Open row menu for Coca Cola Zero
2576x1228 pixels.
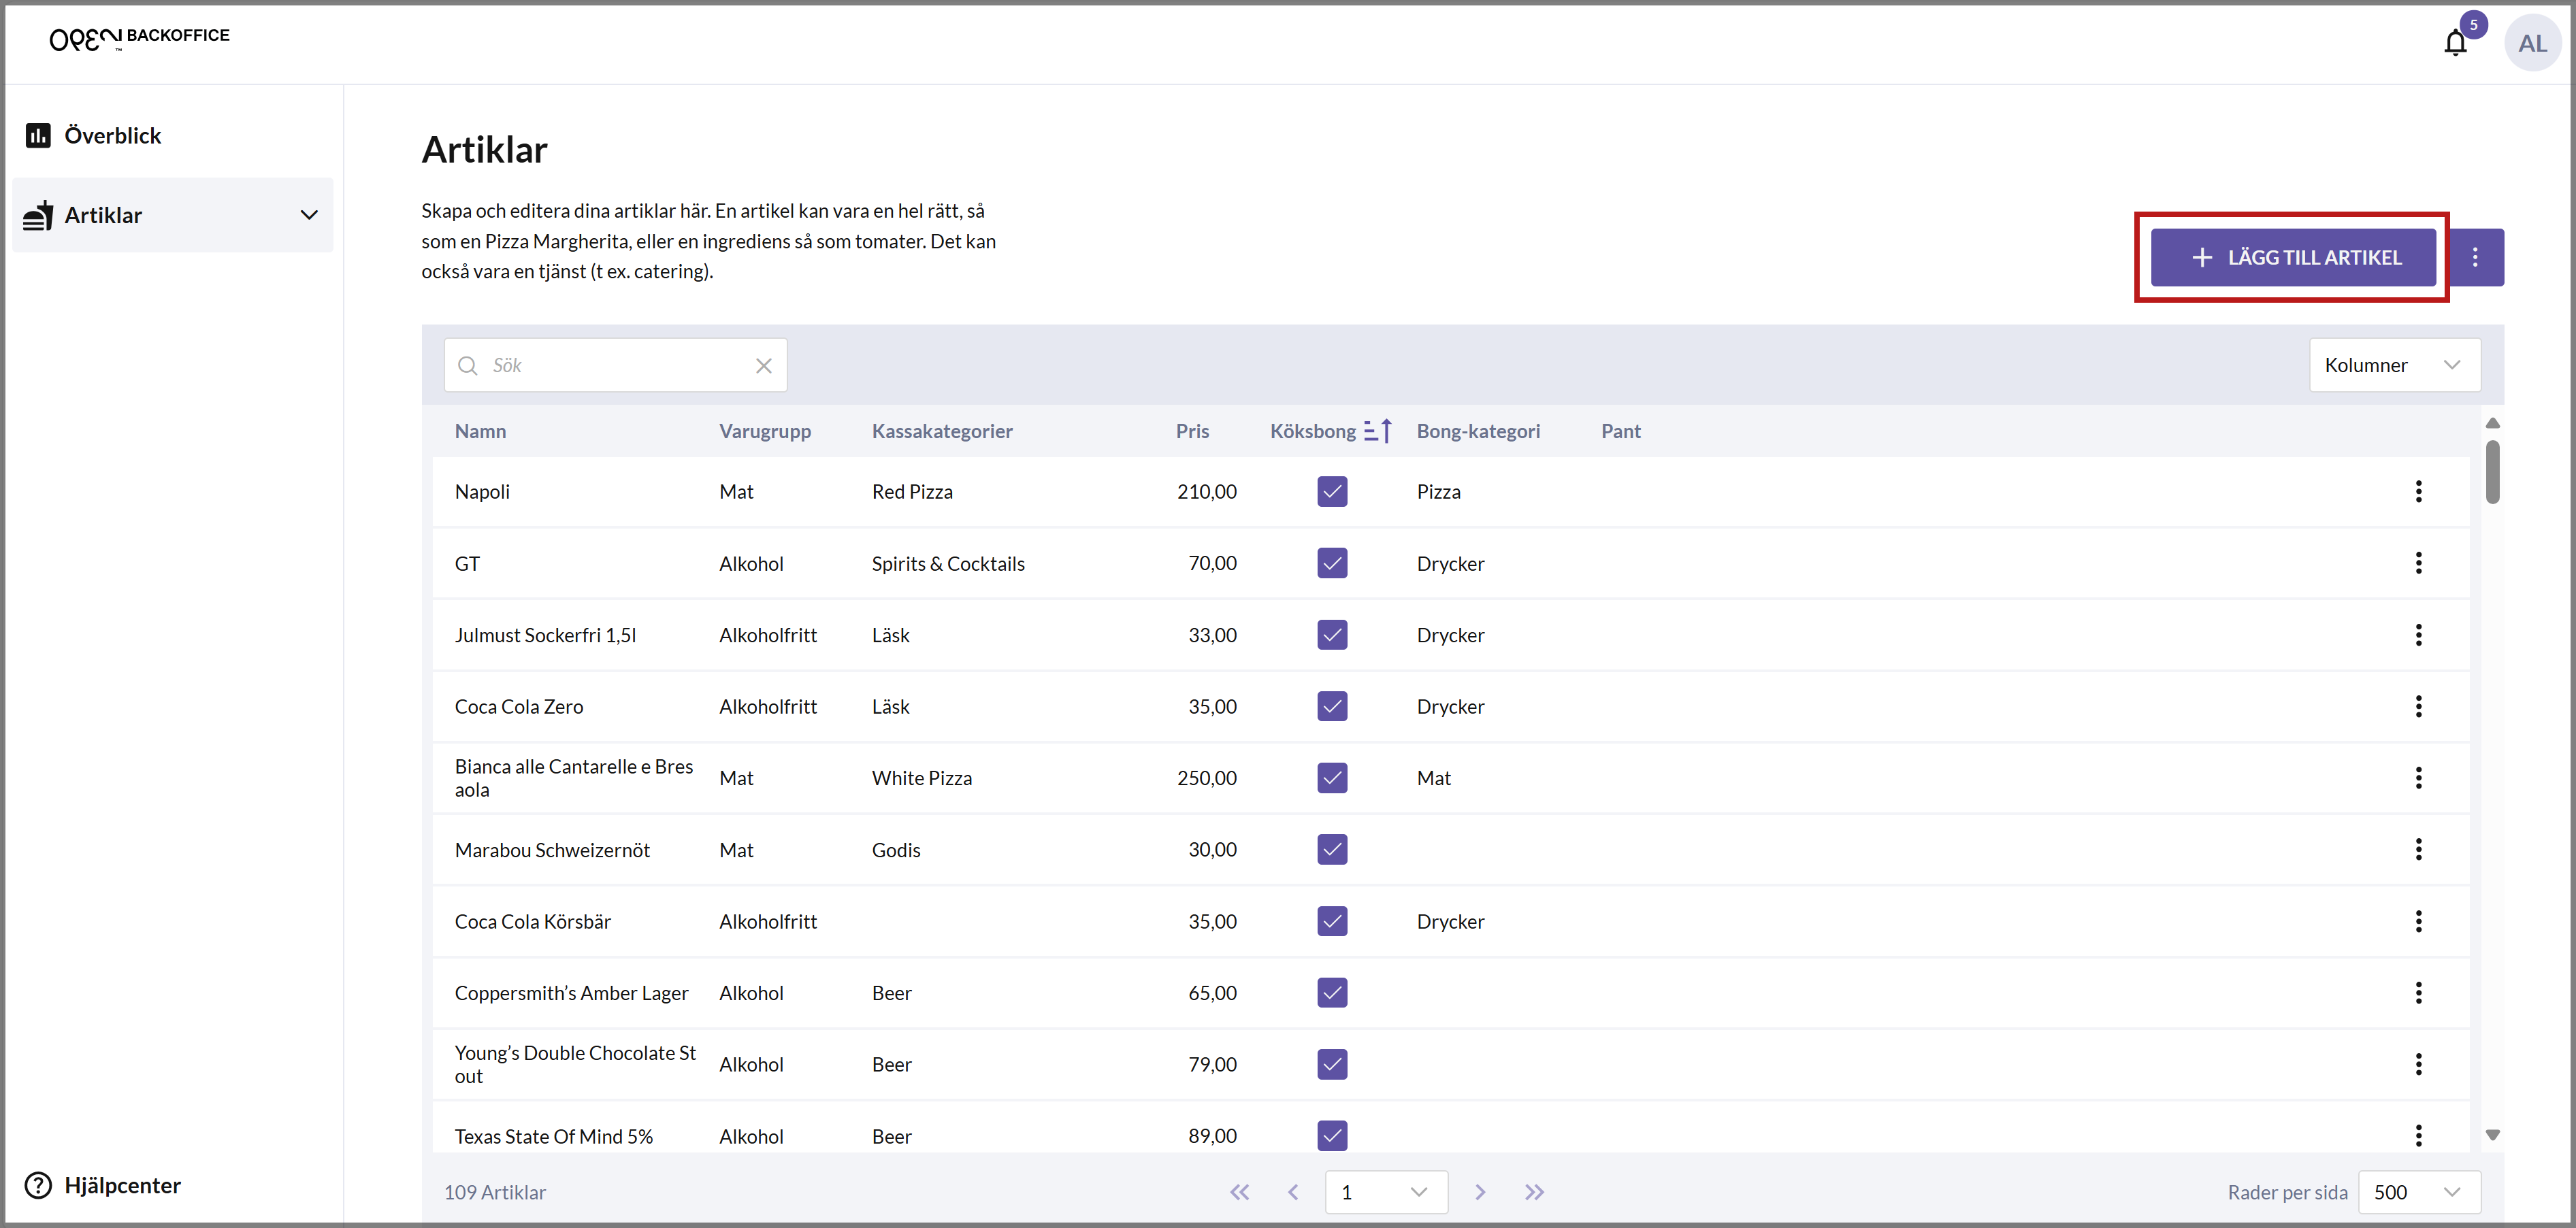coord(2418,706)
